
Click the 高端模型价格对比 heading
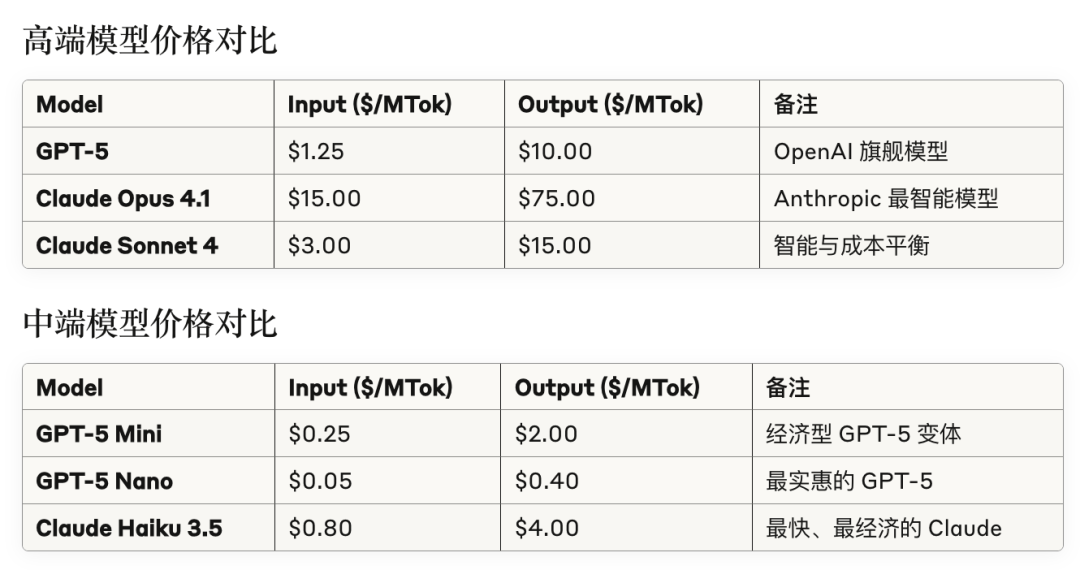click(x=150, y=41)
